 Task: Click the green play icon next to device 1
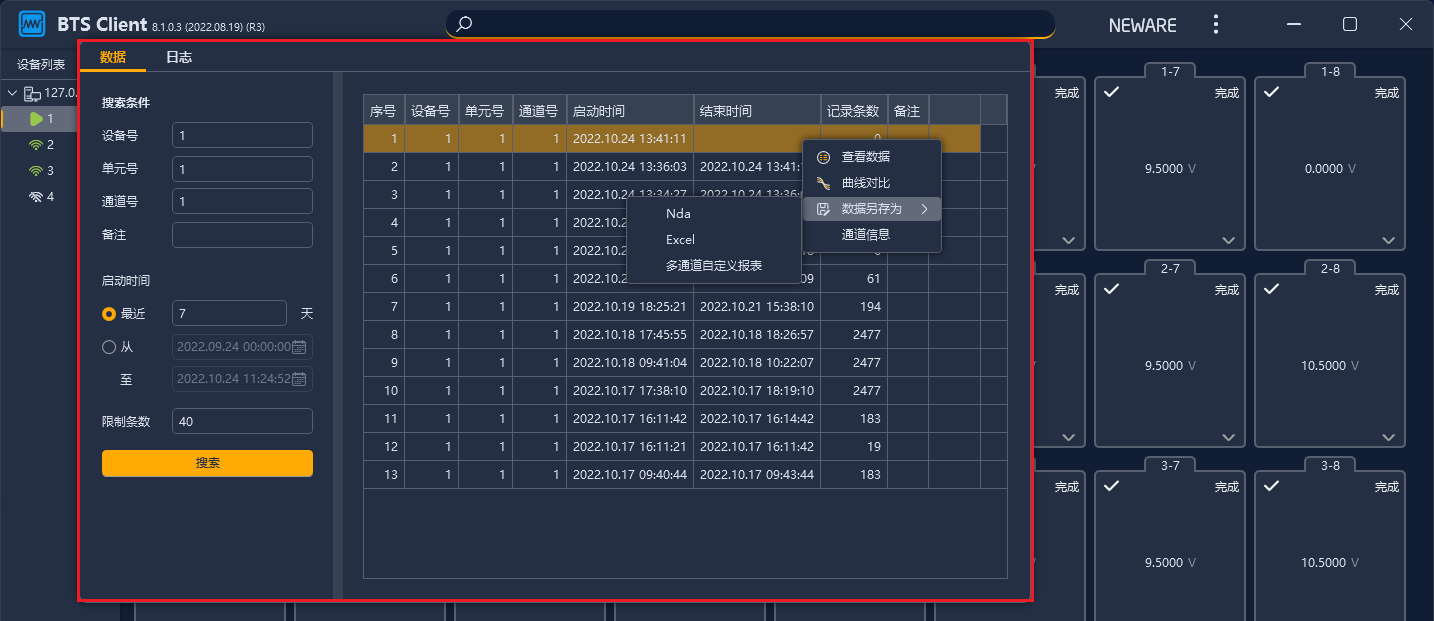pyautogui.click(x=36, y=118)
